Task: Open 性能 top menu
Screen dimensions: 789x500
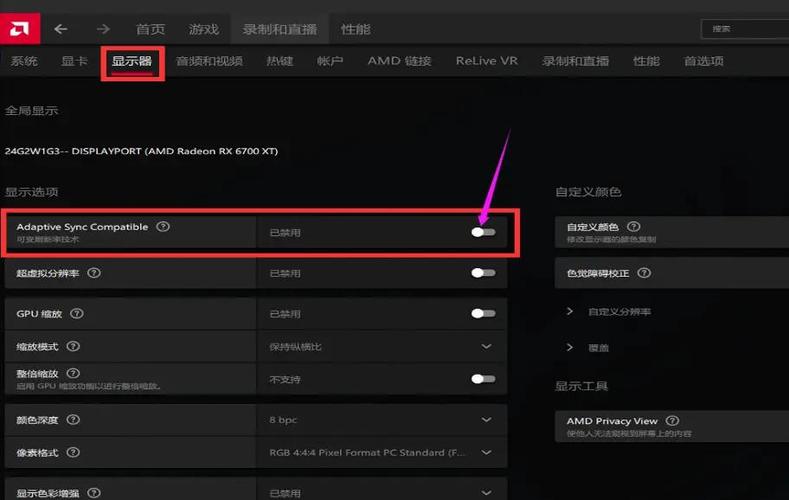Action: pos(356,29)
